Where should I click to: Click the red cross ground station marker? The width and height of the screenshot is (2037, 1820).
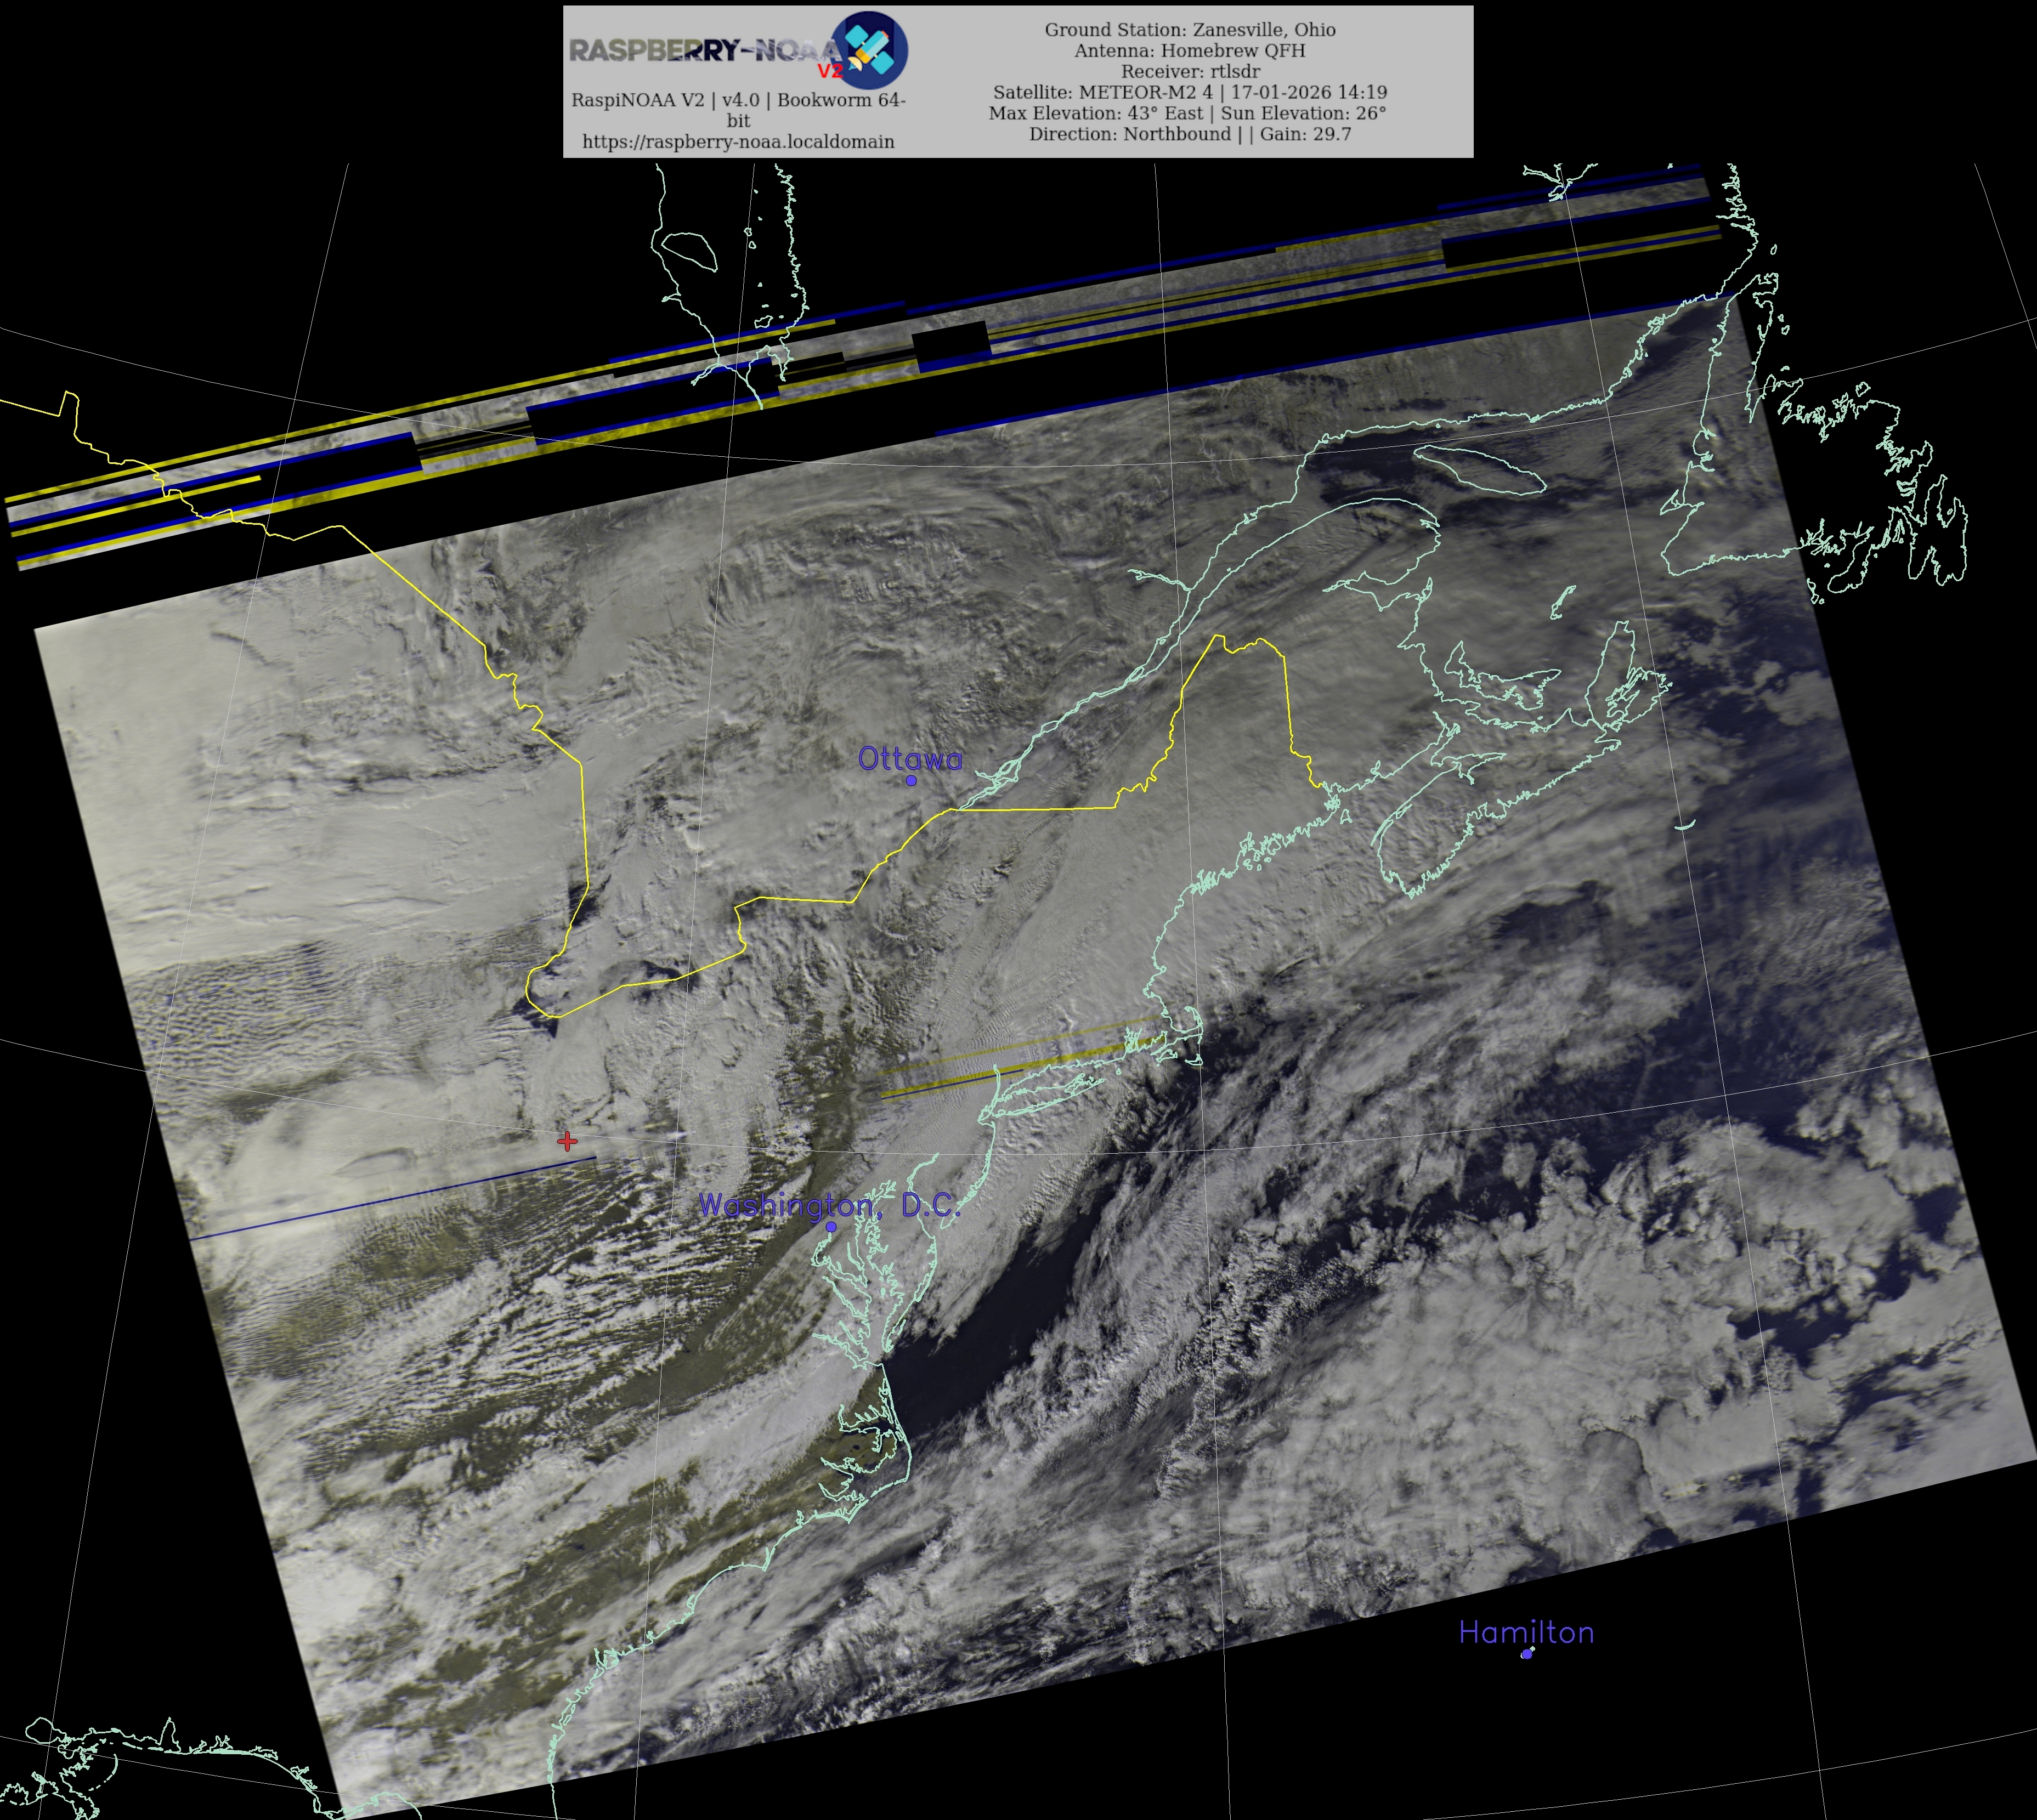(x=567, y=1141)
